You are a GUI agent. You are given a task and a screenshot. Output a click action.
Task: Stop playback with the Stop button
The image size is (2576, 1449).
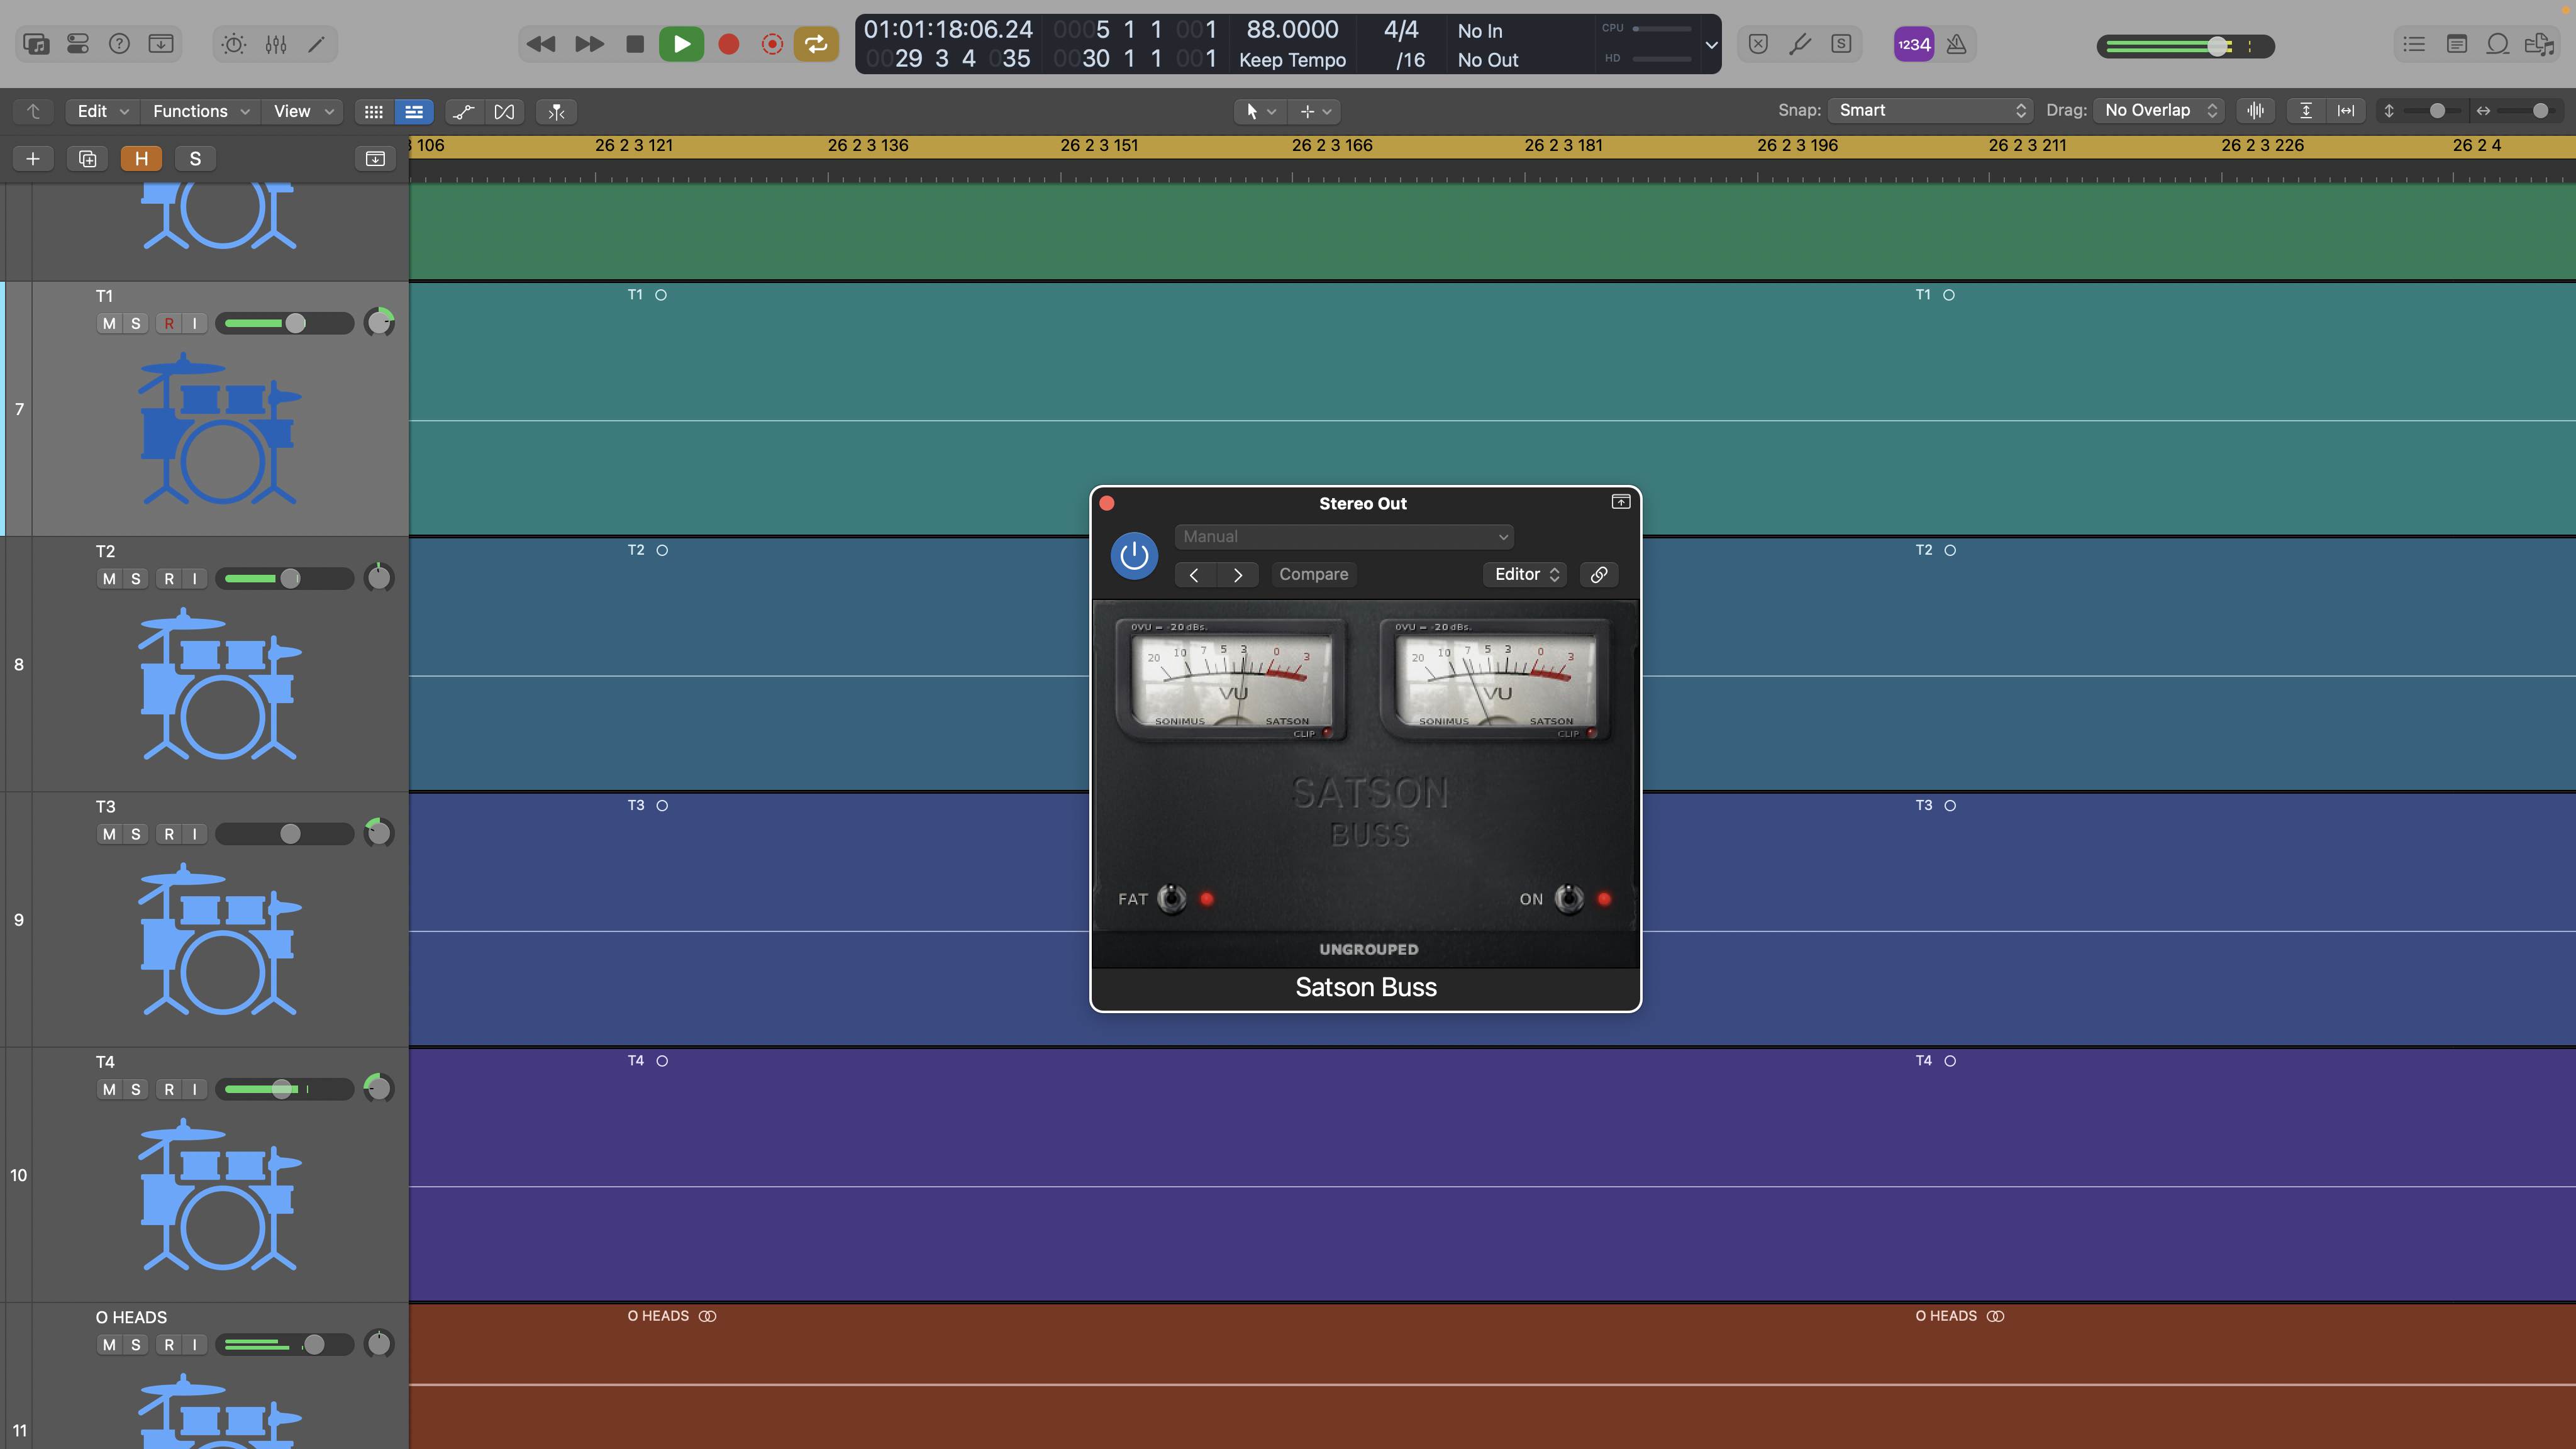635,44
